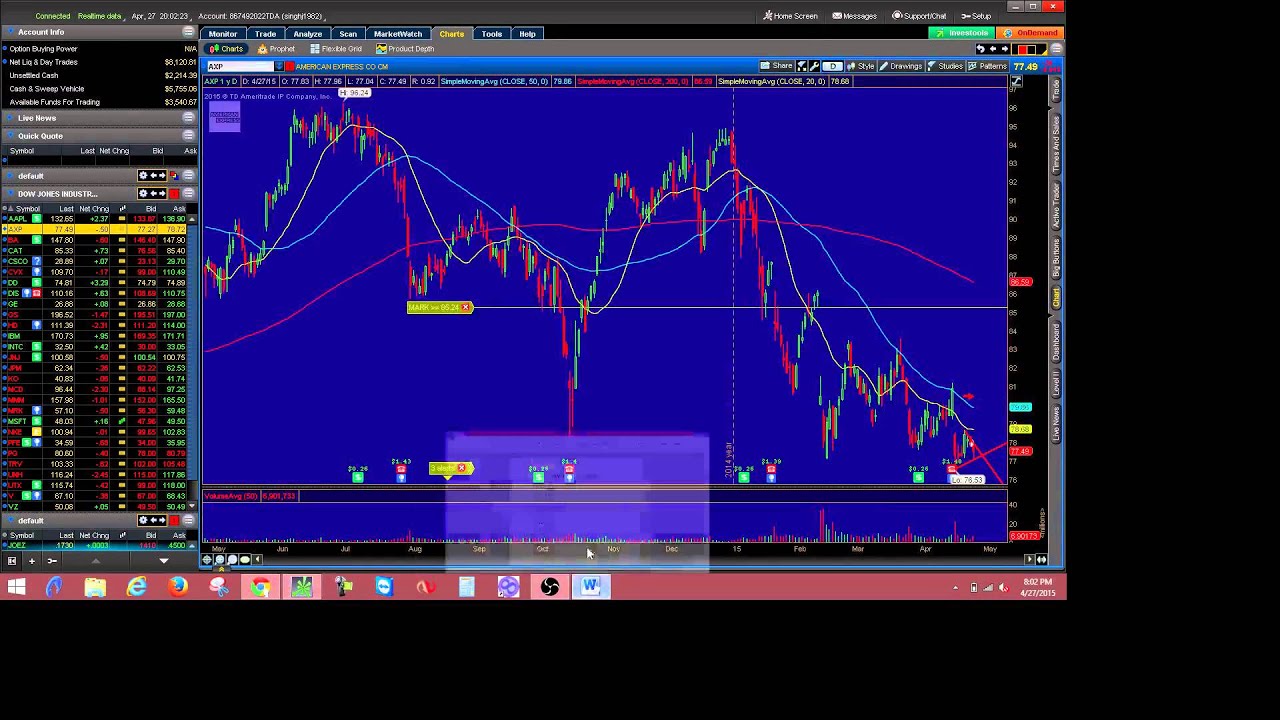Image resolution: width=1280 pixels, height=720 pixels.
Task: Switch to the Tools tab
Action: 492,34
